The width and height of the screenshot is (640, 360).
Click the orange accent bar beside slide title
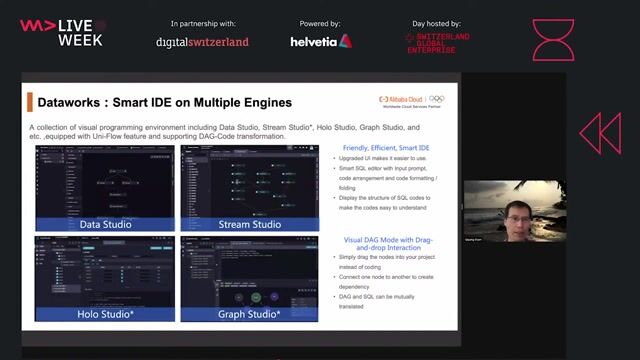pos(30,102)
